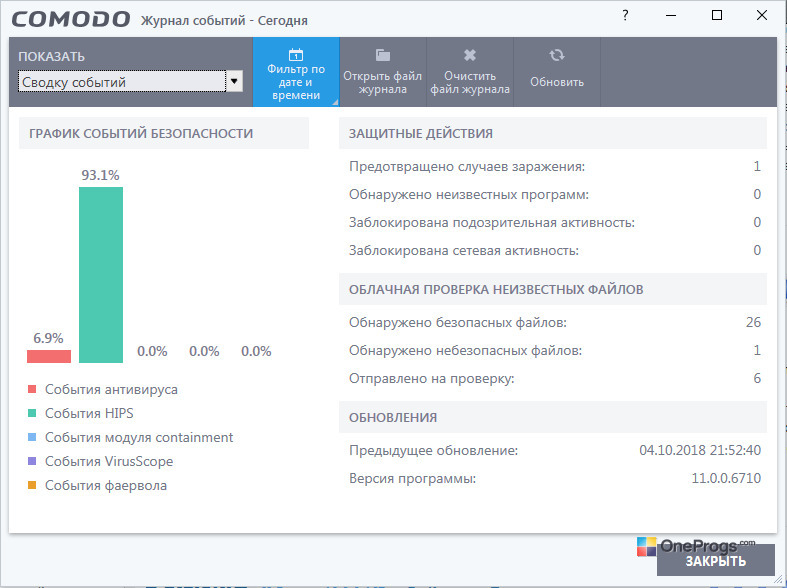The height and width of the screenshot is (588, 787).
Task: Click Предыдущее обновление label
Action: coord(433,451)
